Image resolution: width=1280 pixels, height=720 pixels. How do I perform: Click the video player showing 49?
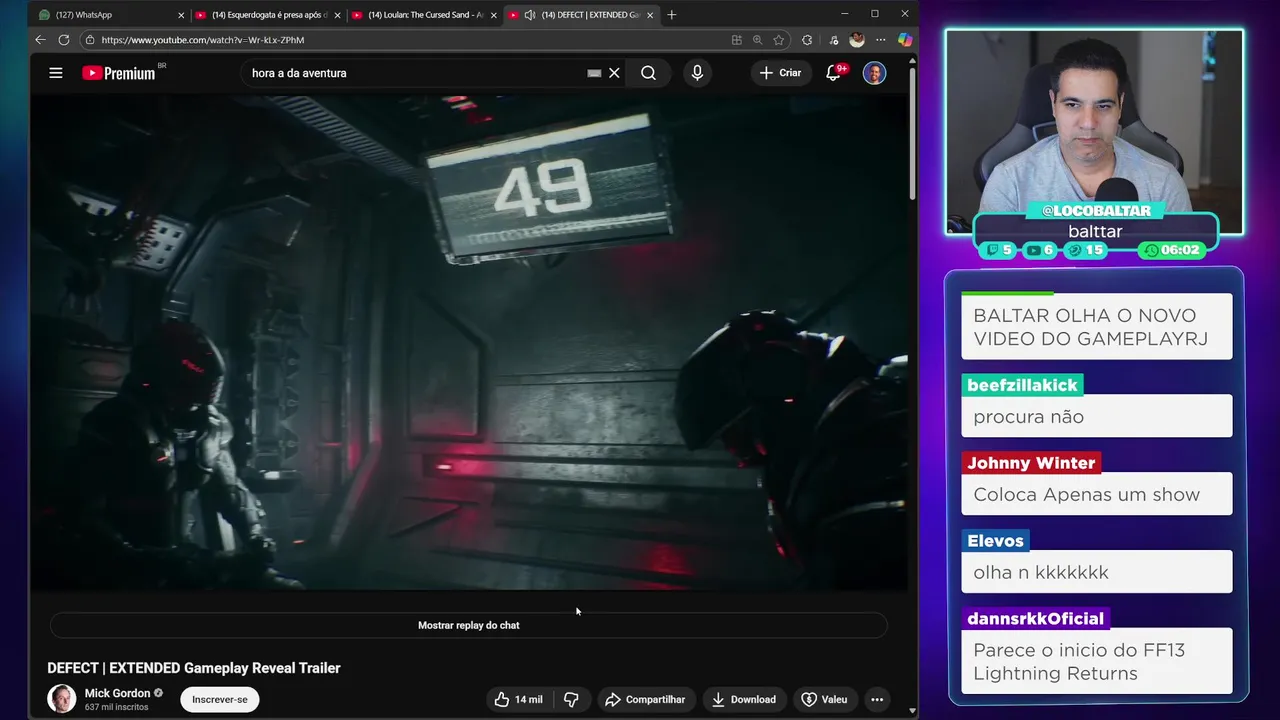point(468,342)
